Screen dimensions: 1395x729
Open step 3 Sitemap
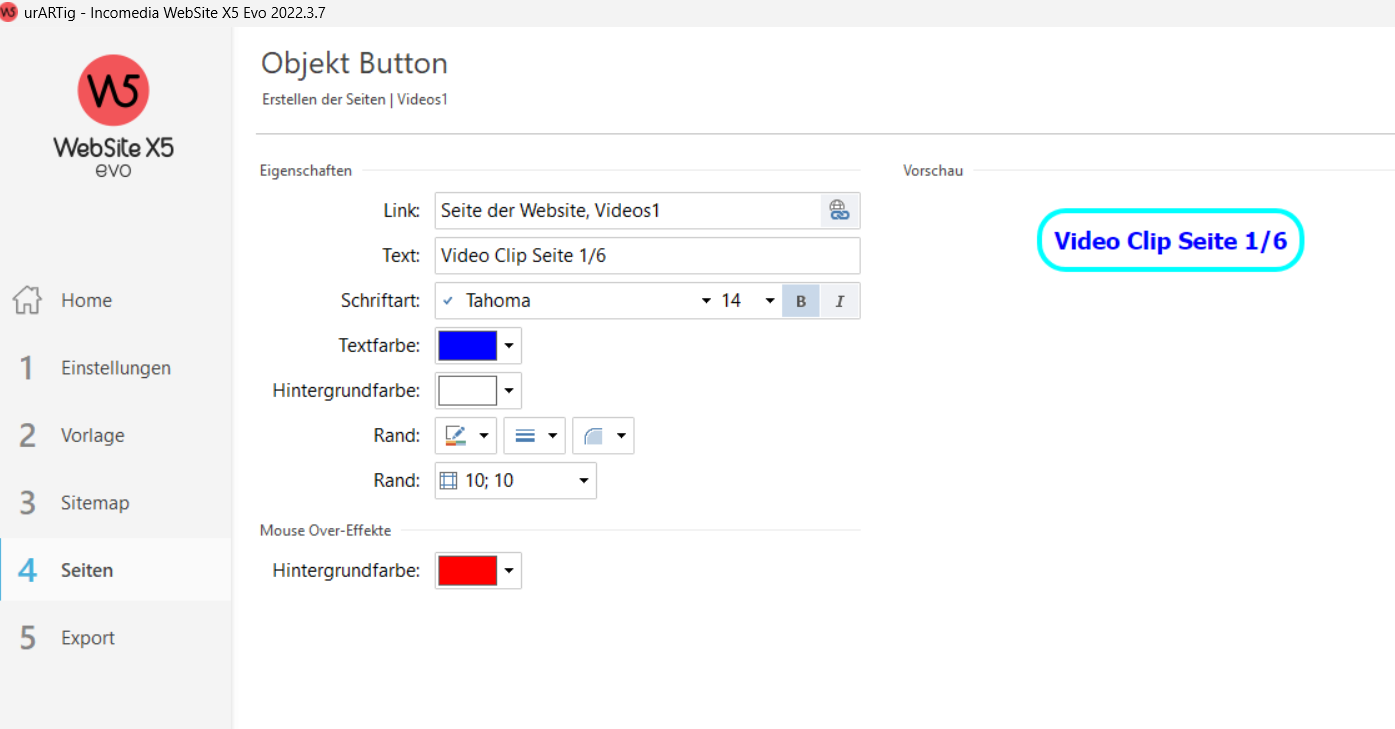click(x=95, y=503)
